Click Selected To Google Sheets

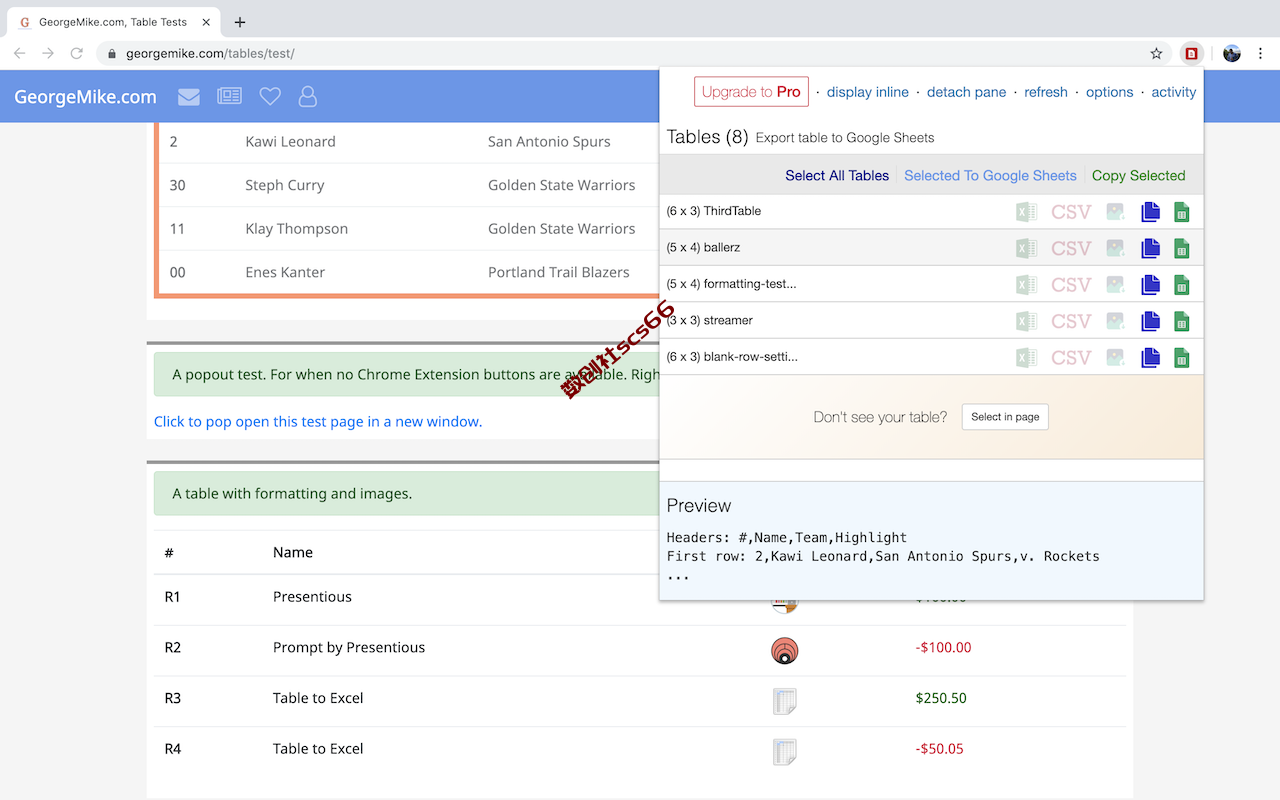pyautogui.click(x=990, y=176)
